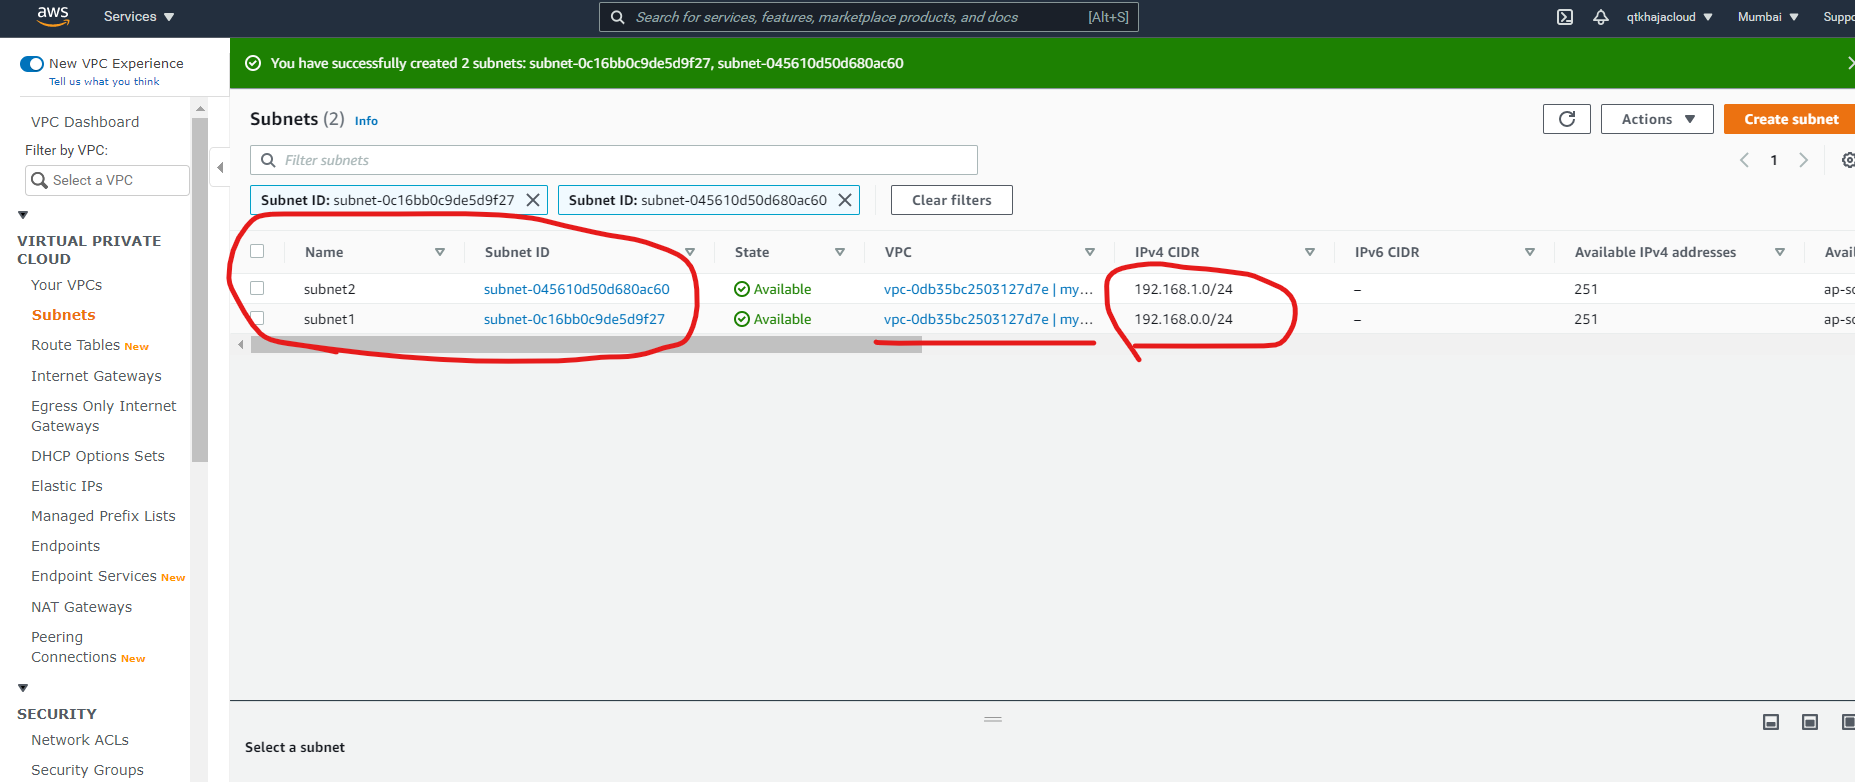
Task: Navigate to Route Tables in sidebar
Action: tap(76, 345)
